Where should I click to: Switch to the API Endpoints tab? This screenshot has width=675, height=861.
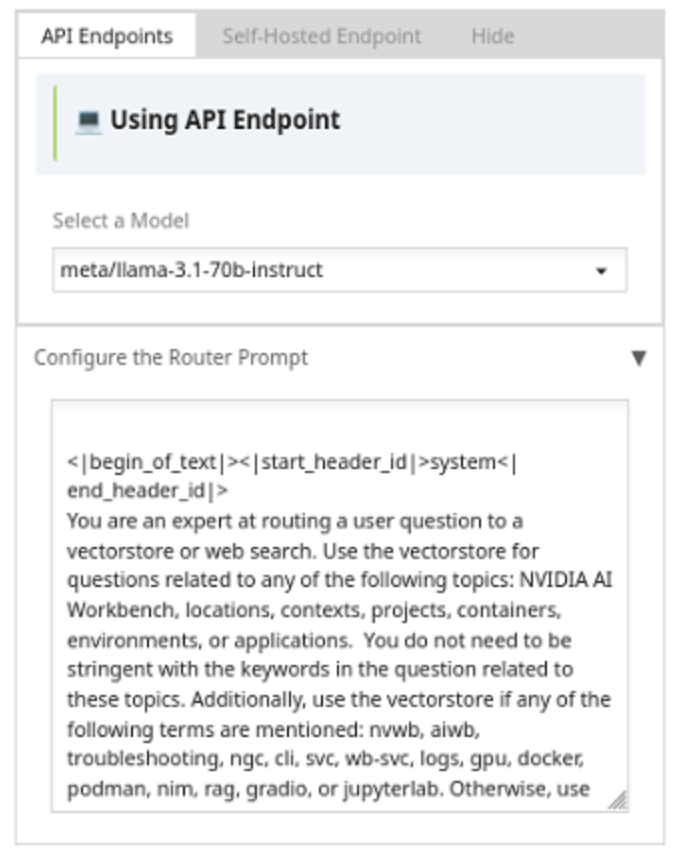pos(107,37)
